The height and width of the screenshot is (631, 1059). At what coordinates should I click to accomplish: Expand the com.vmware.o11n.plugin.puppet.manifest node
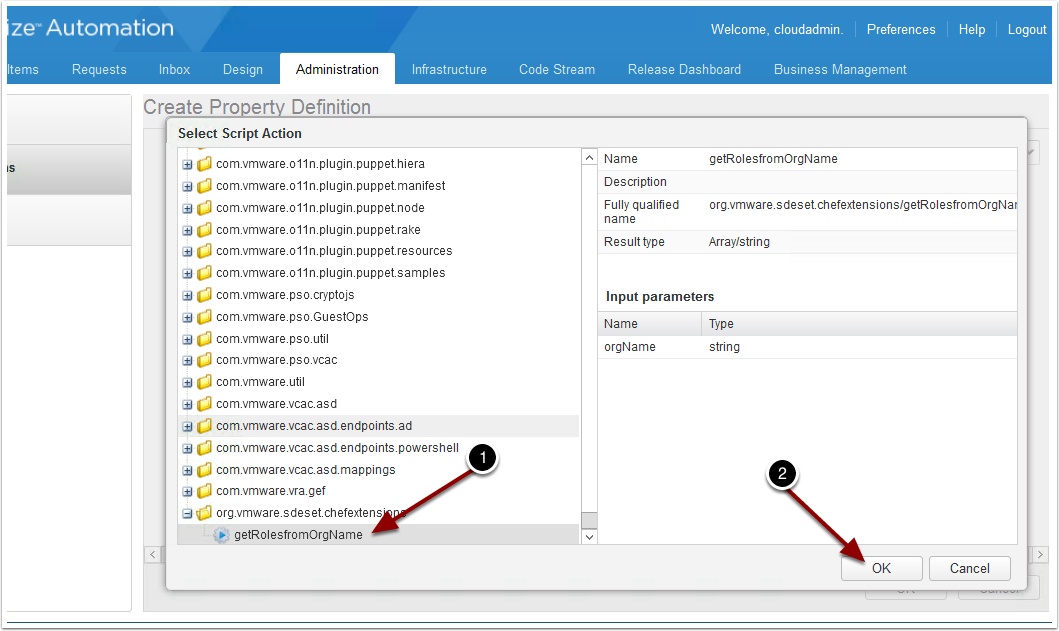point(187,186)
